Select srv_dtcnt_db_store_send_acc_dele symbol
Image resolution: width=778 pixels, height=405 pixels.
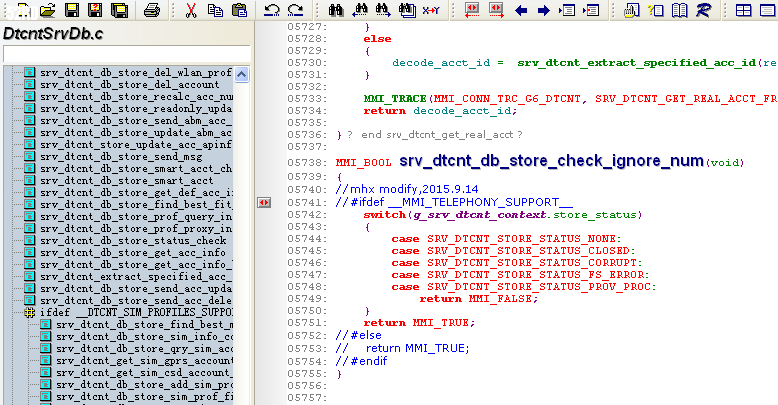point(136,300)
